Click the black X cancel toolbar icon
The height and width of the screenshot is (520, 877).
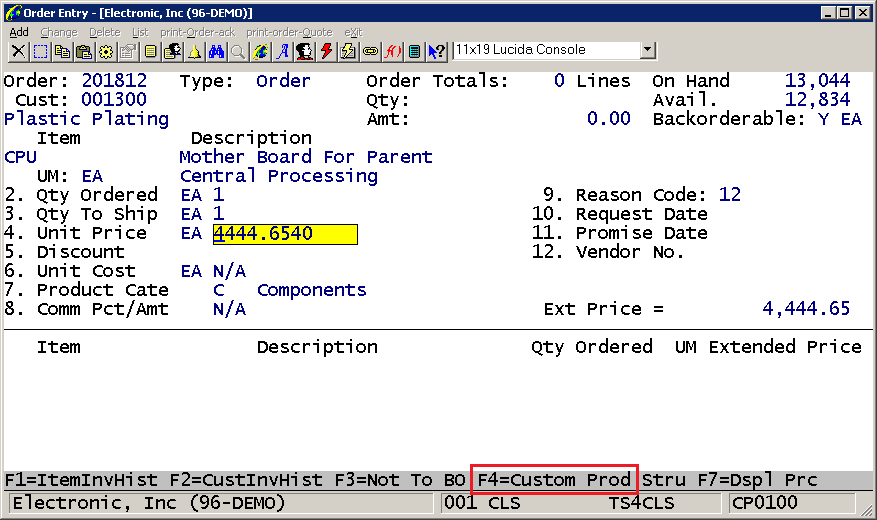point(18,51)
